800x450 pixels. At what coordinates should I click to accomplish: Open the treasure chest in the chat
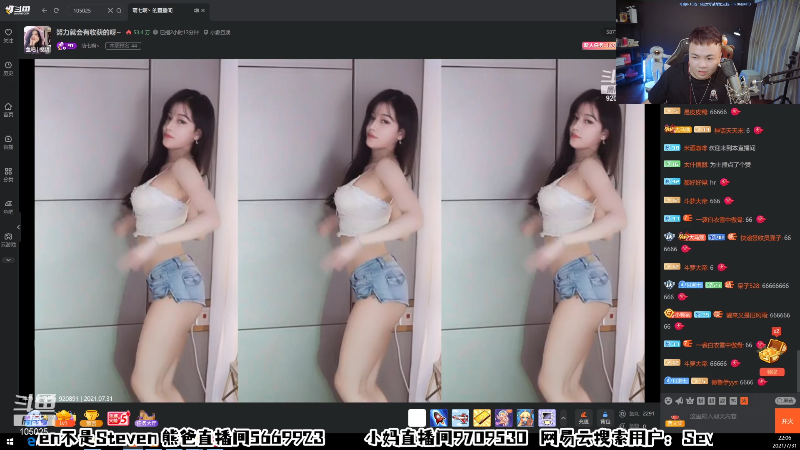tap(772, 351)
